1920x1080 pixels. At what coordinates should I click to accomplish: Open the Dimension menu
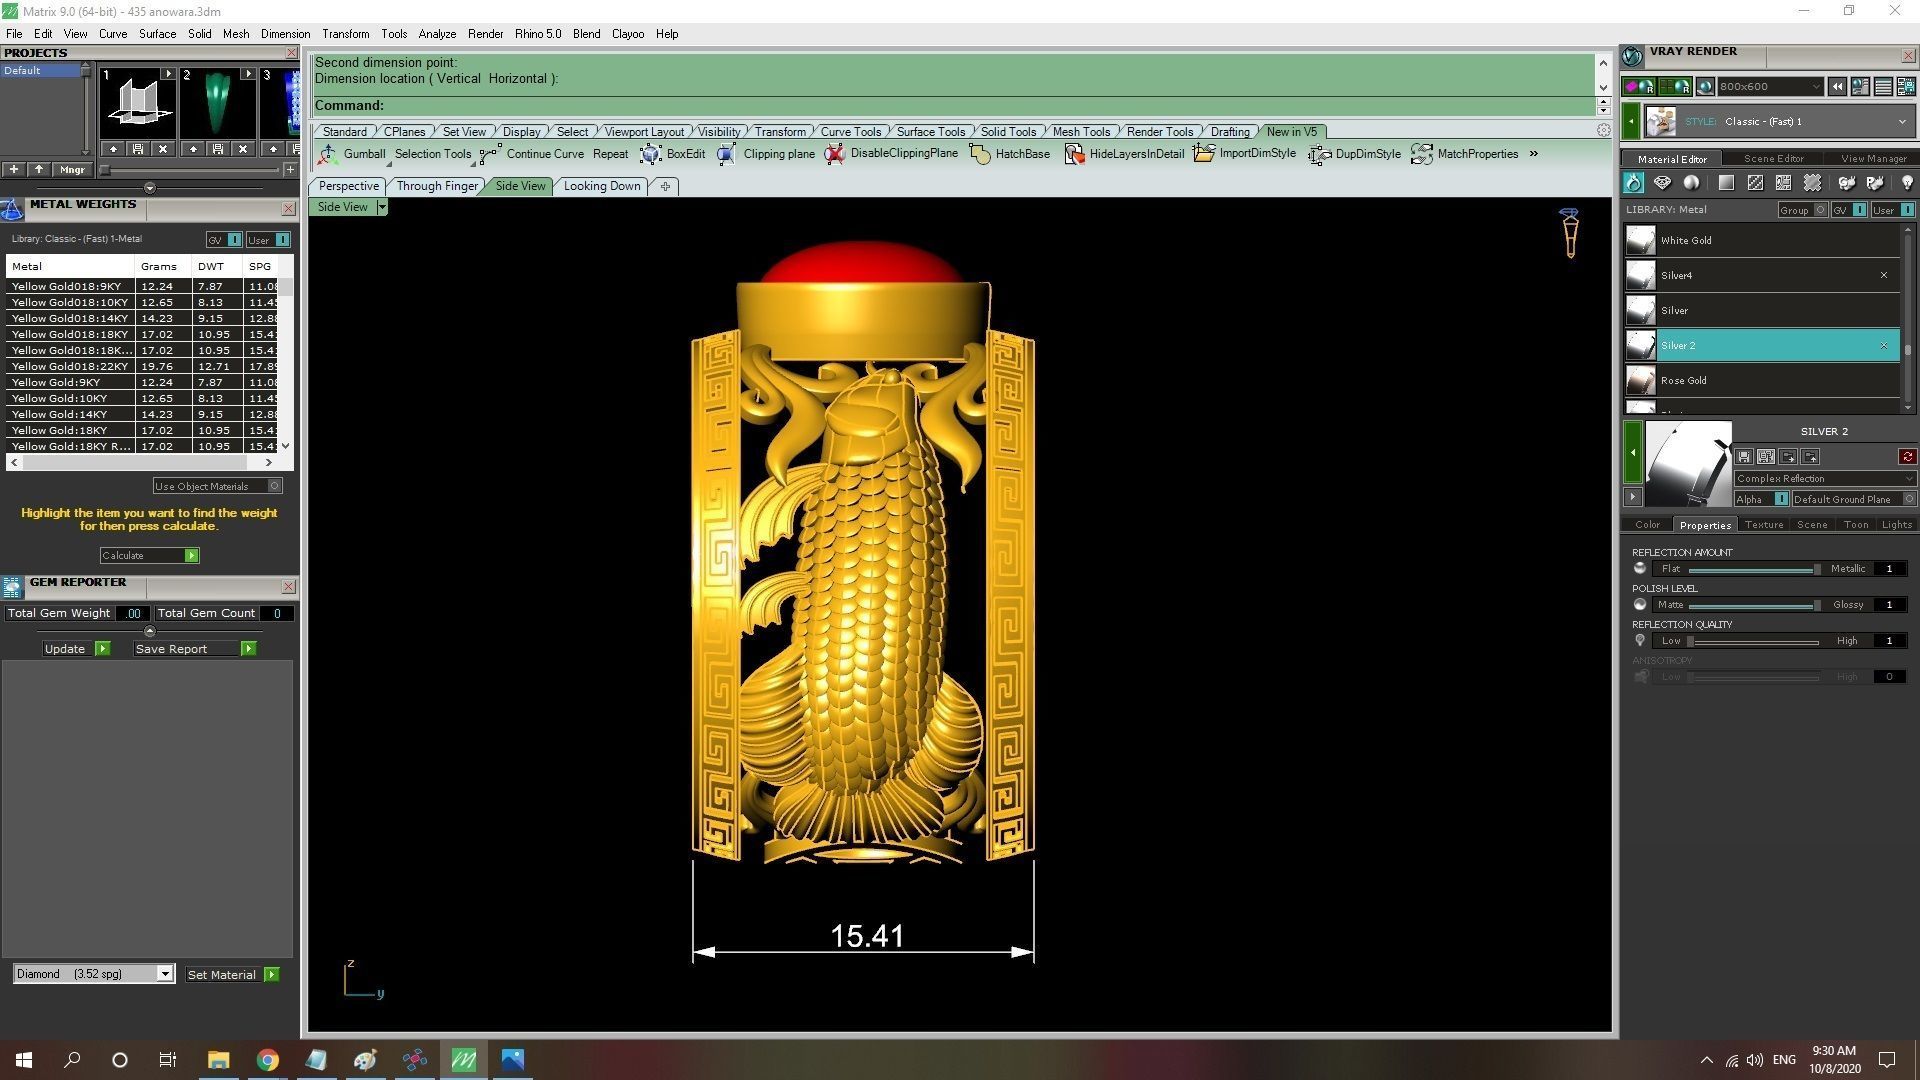tap(285, 34)
